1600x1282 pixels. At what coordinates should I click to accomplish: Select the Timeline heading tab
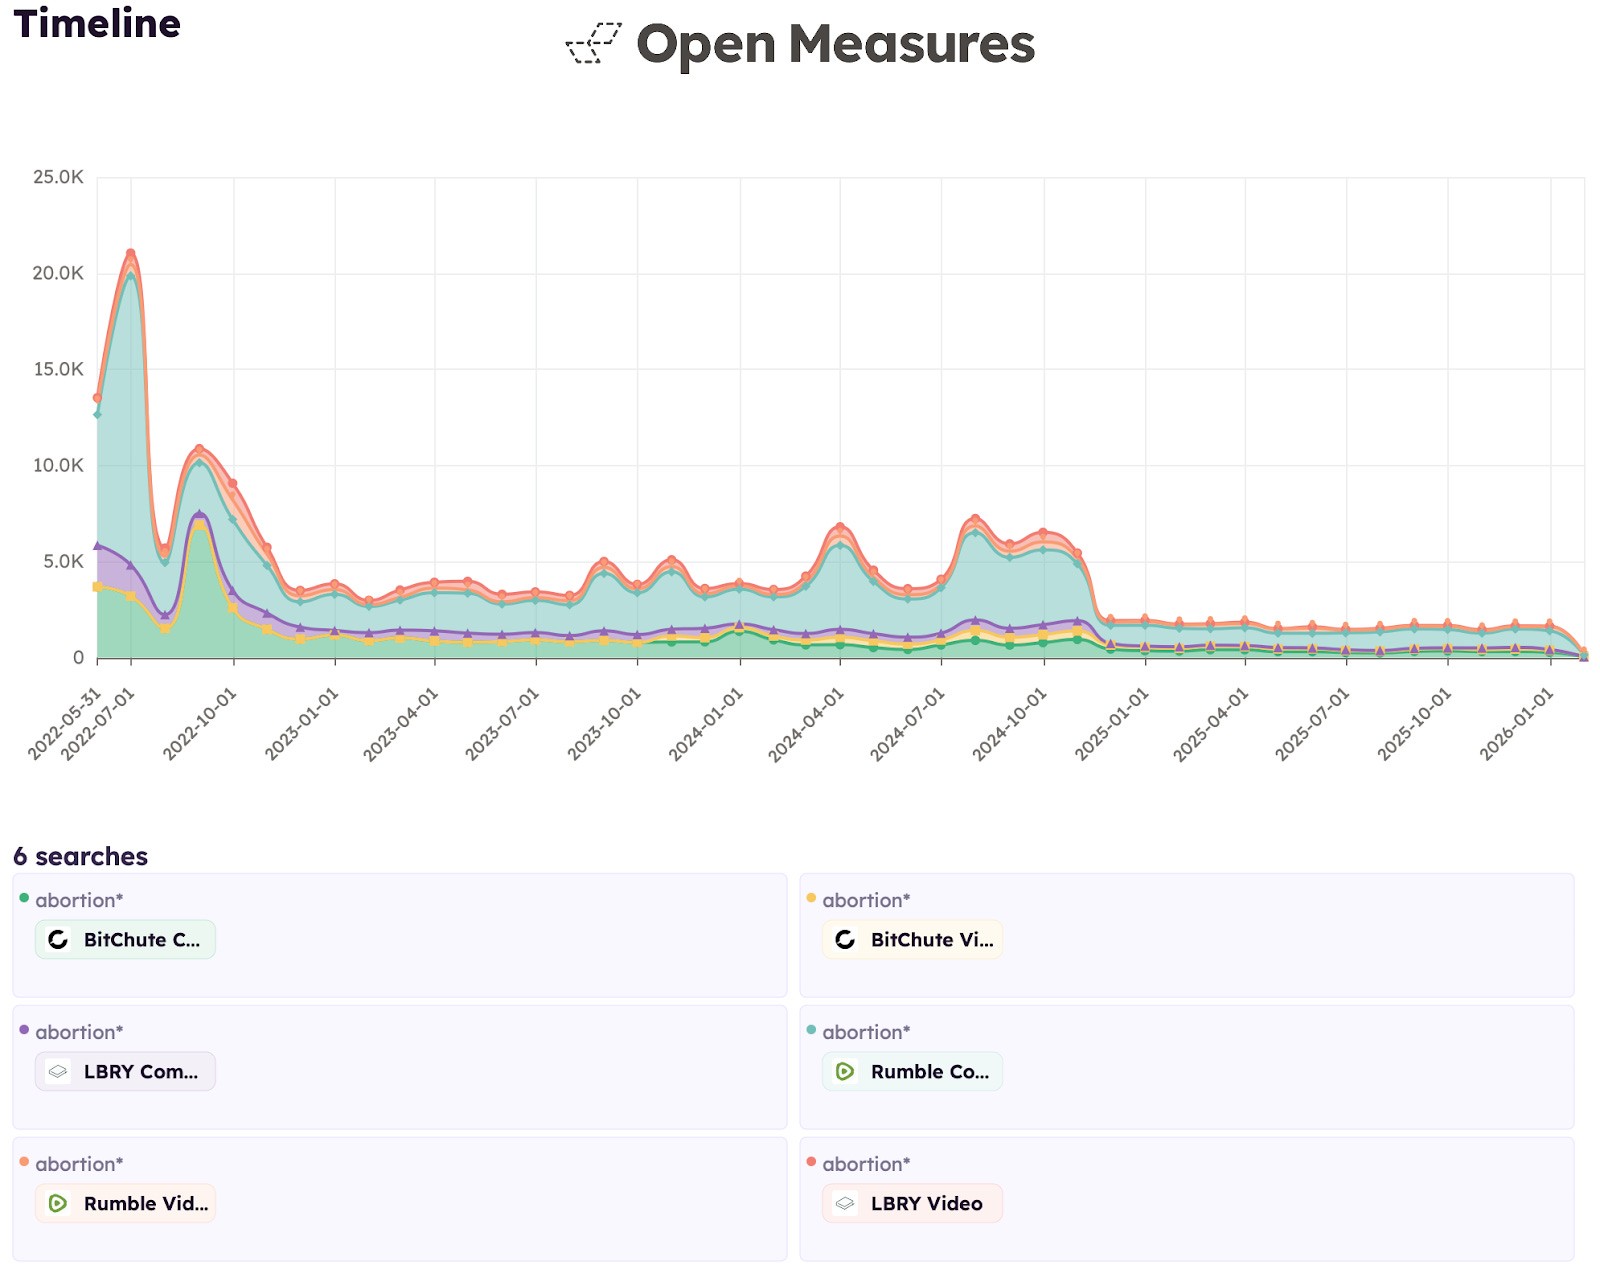(x=96, y=25)
